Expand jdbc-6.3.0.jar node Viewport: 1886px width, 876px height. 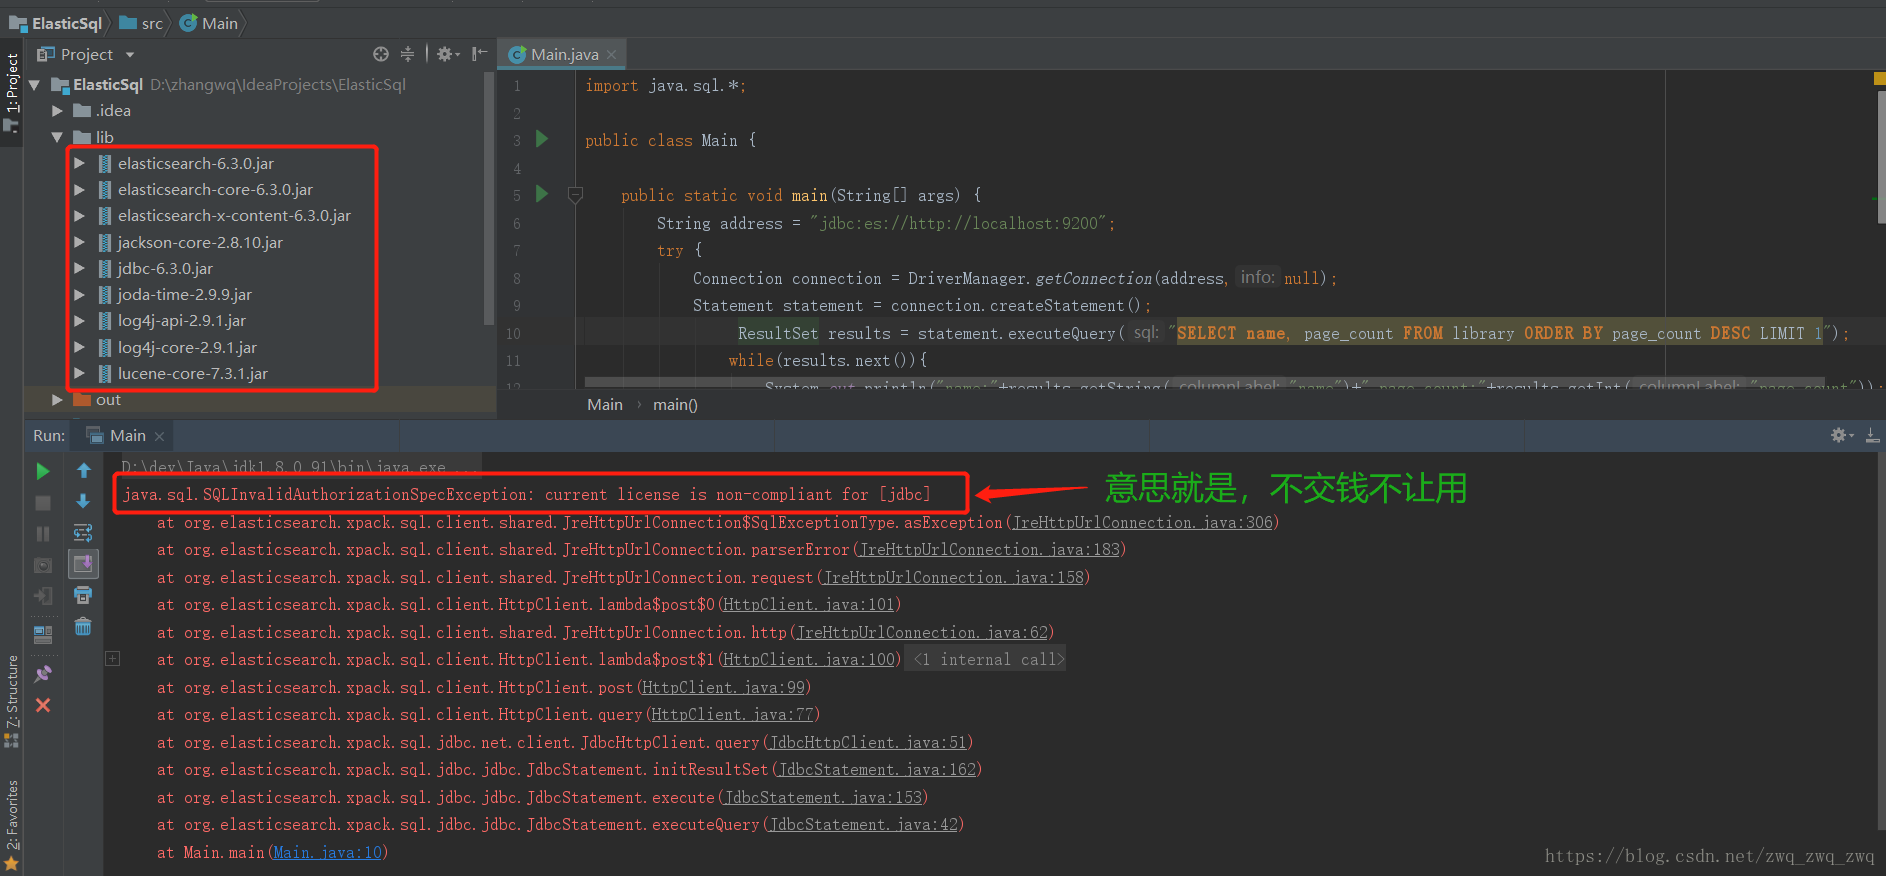coord(79,268)
